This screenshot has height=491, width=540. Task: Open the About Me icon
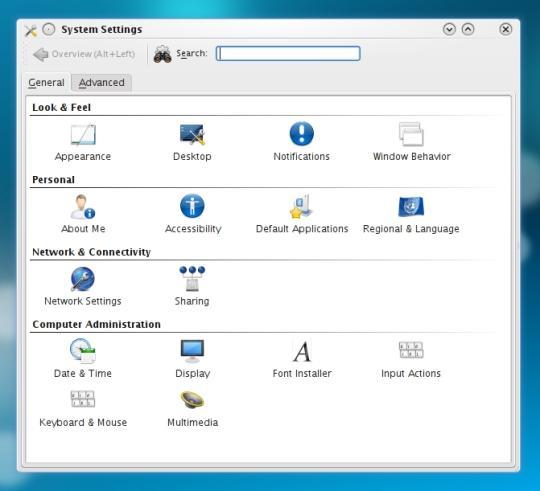tap(83, 206)
